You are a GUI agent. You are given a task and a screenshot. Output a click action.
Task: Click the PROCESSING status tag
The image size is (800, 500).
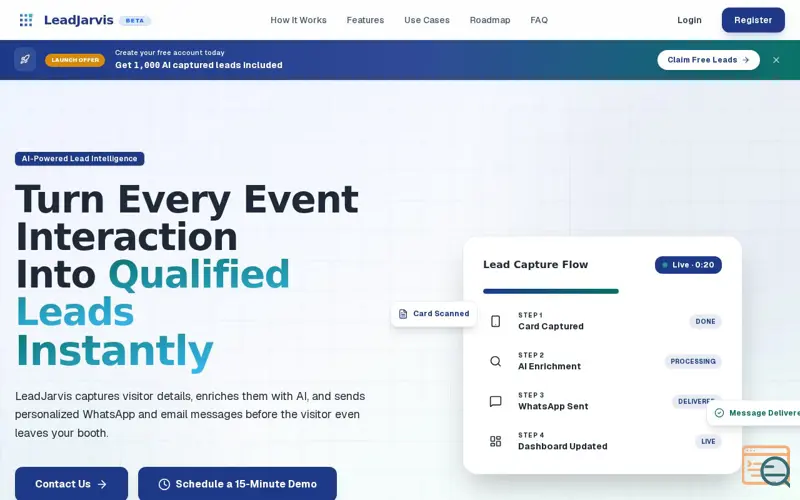pyautogui.click(x=693, y=361)
